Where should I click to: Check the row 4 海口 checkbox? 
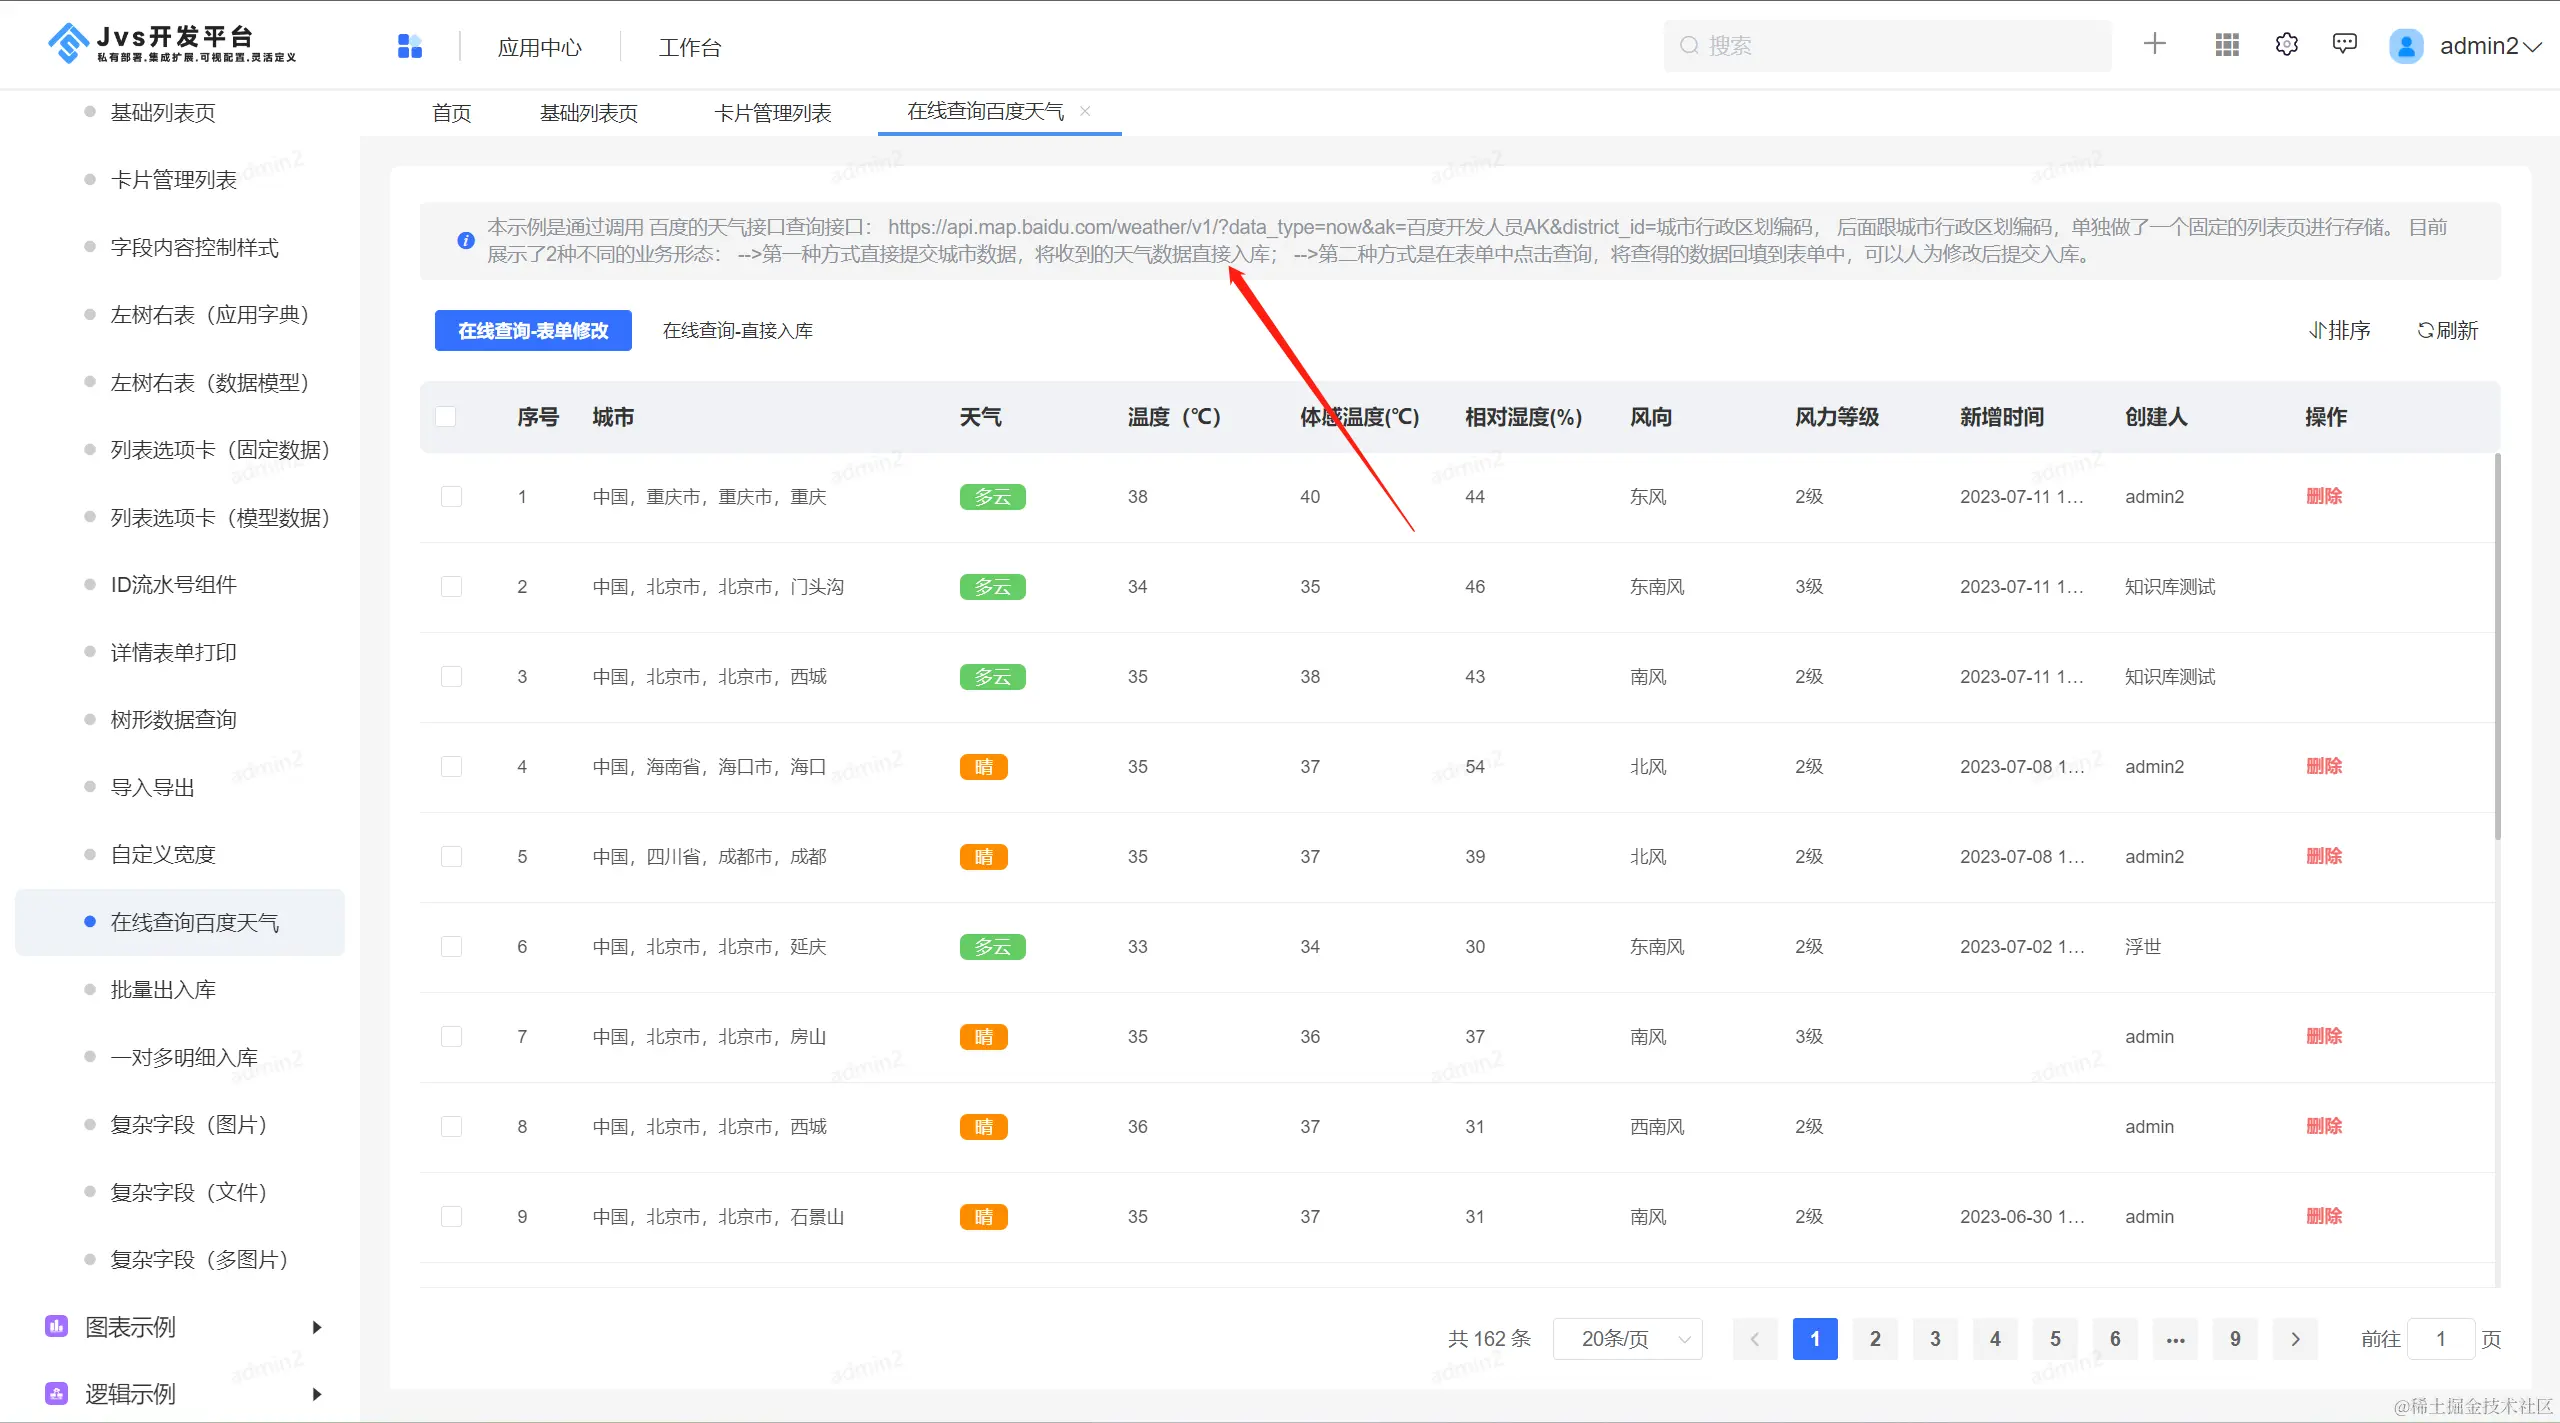[452, 767]
